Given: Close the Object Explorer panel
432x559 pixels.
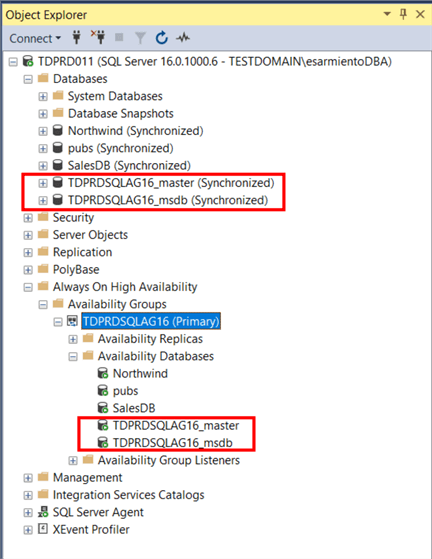Looking at the screenshot, I should coord(420,14).
